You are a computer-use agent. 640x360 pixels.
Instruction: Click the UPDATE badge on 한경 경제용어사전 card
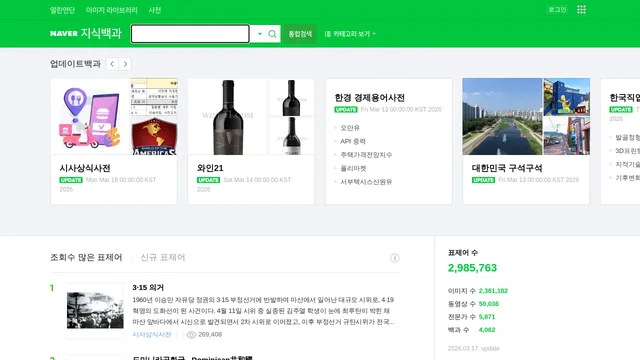tap(346, 109)
